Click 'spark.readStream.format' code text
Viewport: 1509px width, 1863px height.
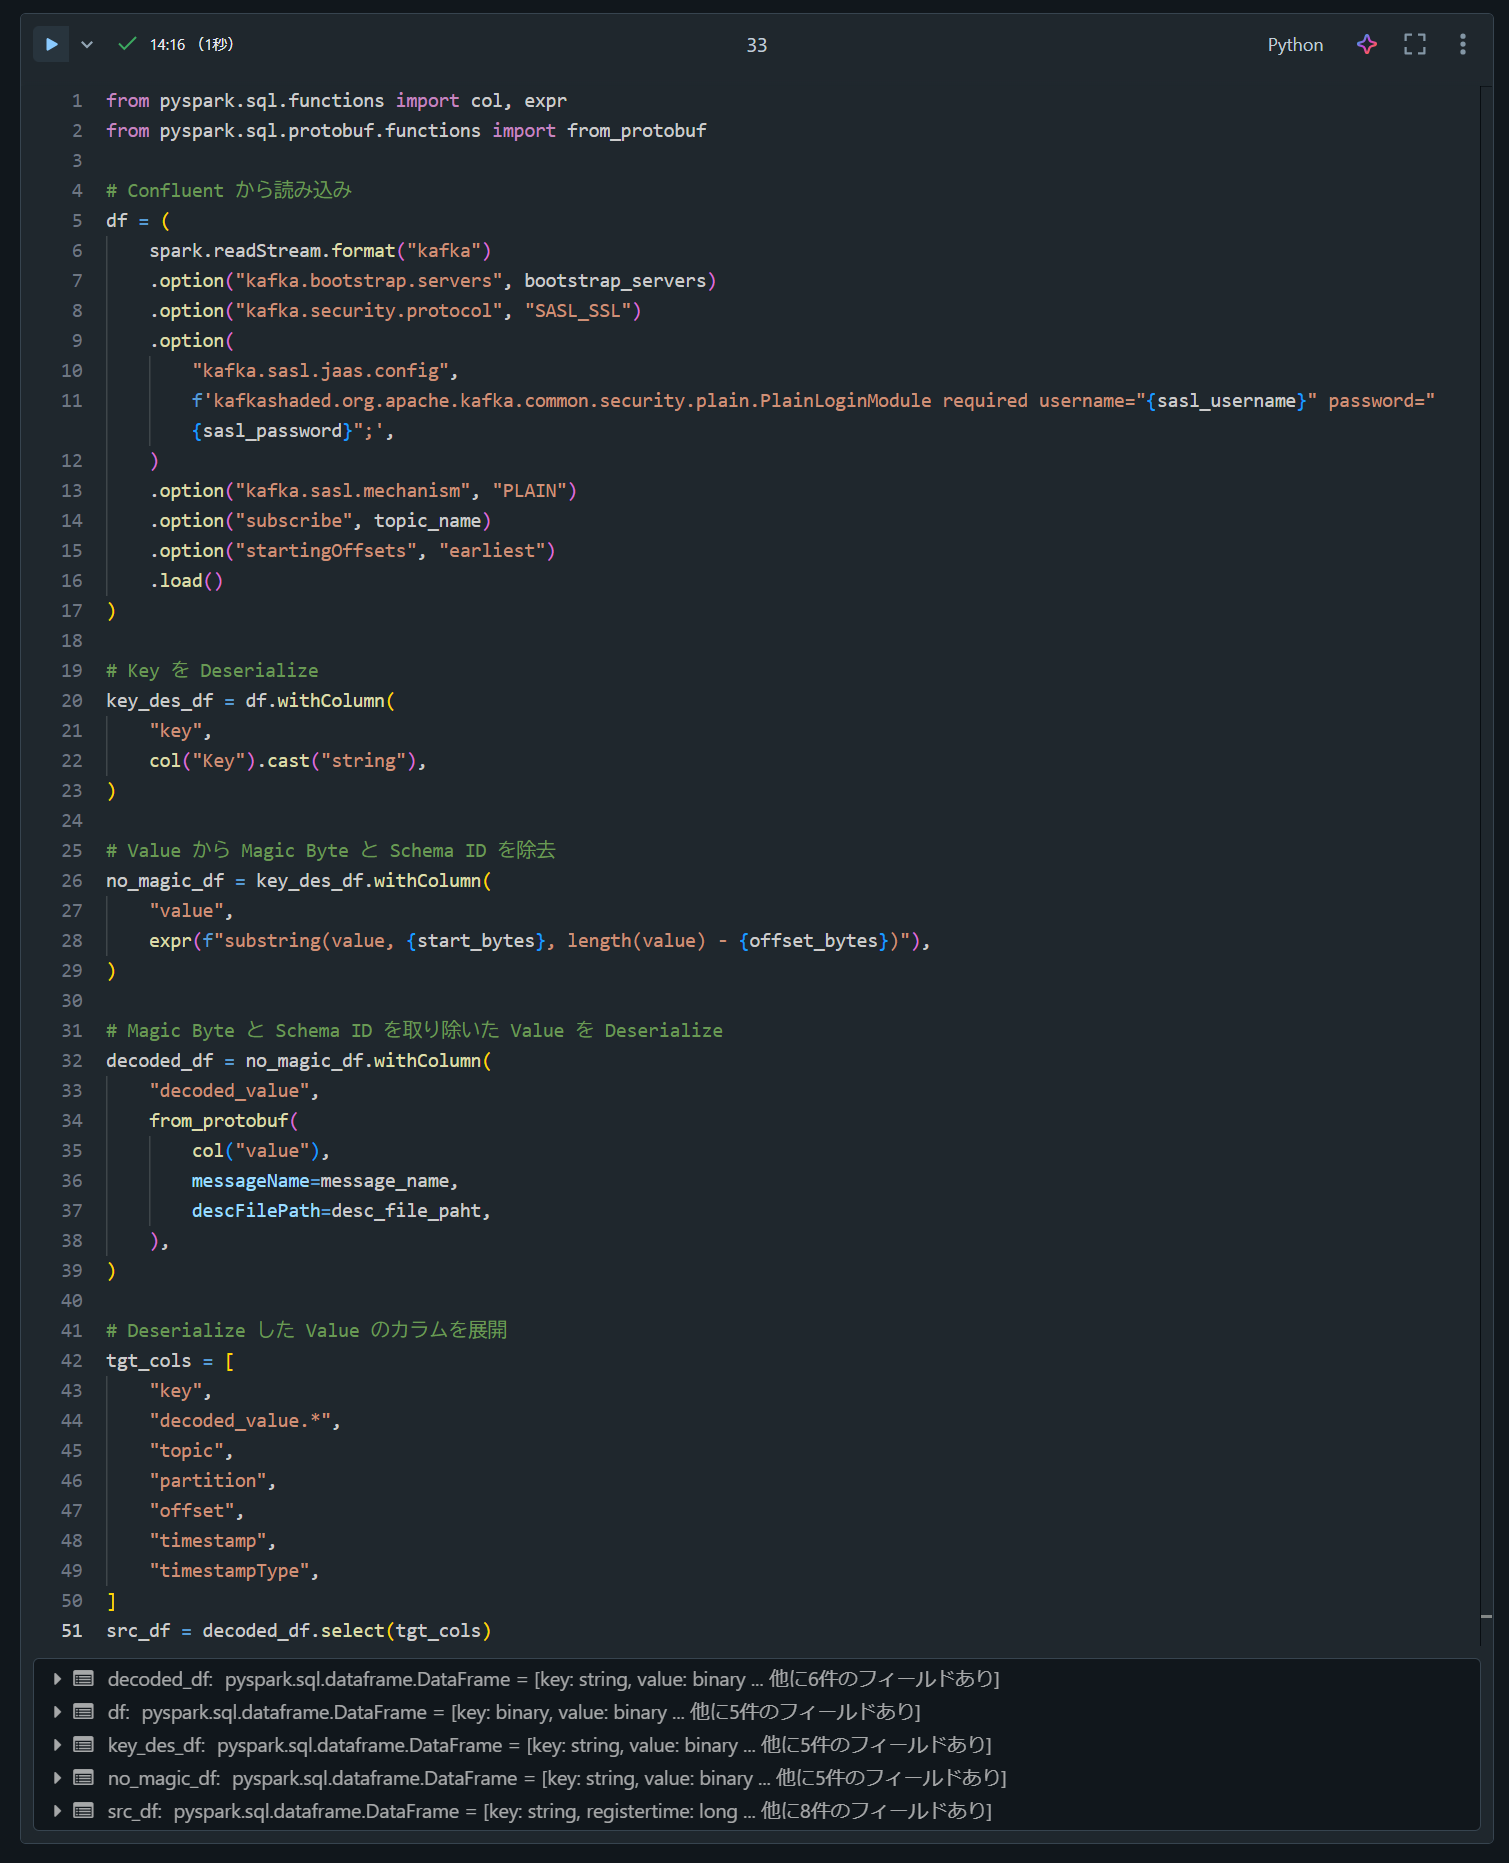click(272, 250)
